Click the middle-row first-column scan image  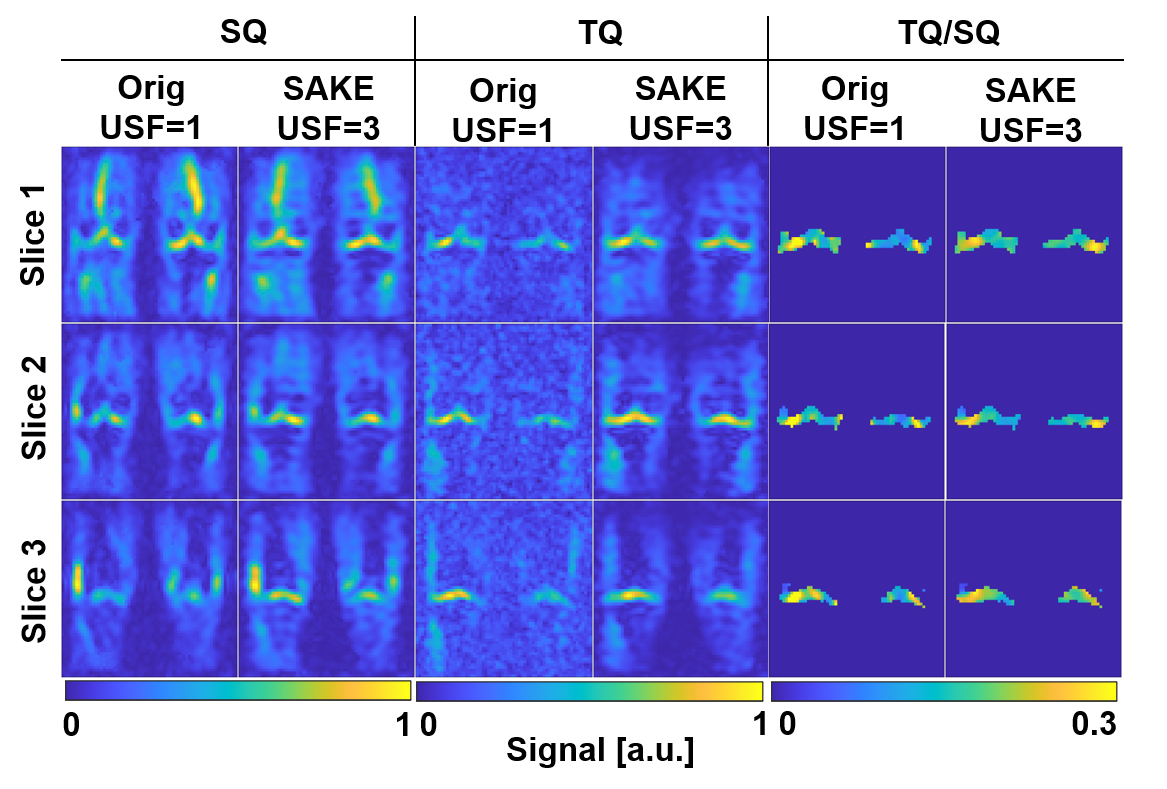click(x=150, y=411)
